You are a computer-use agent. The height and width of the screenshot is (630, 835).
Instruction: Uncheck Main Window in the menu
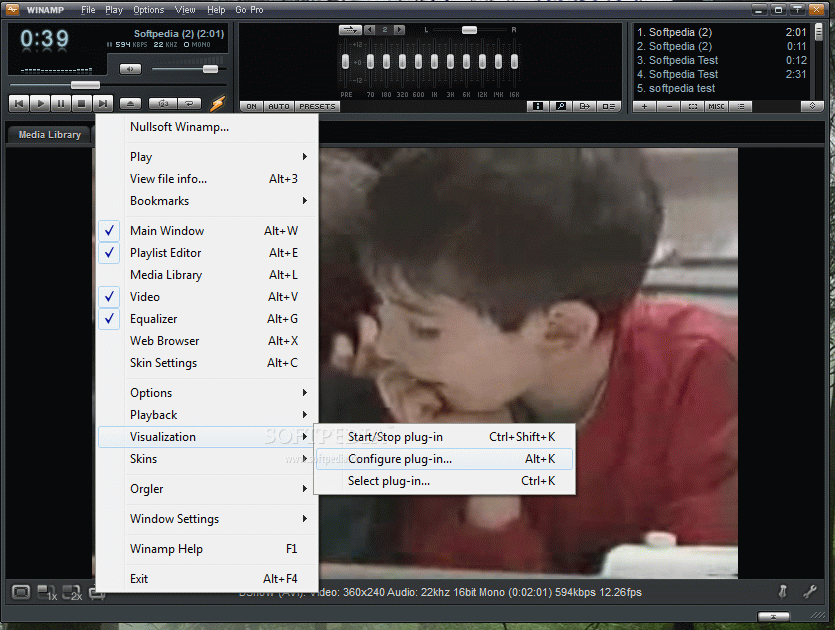(x=208, y=231)
